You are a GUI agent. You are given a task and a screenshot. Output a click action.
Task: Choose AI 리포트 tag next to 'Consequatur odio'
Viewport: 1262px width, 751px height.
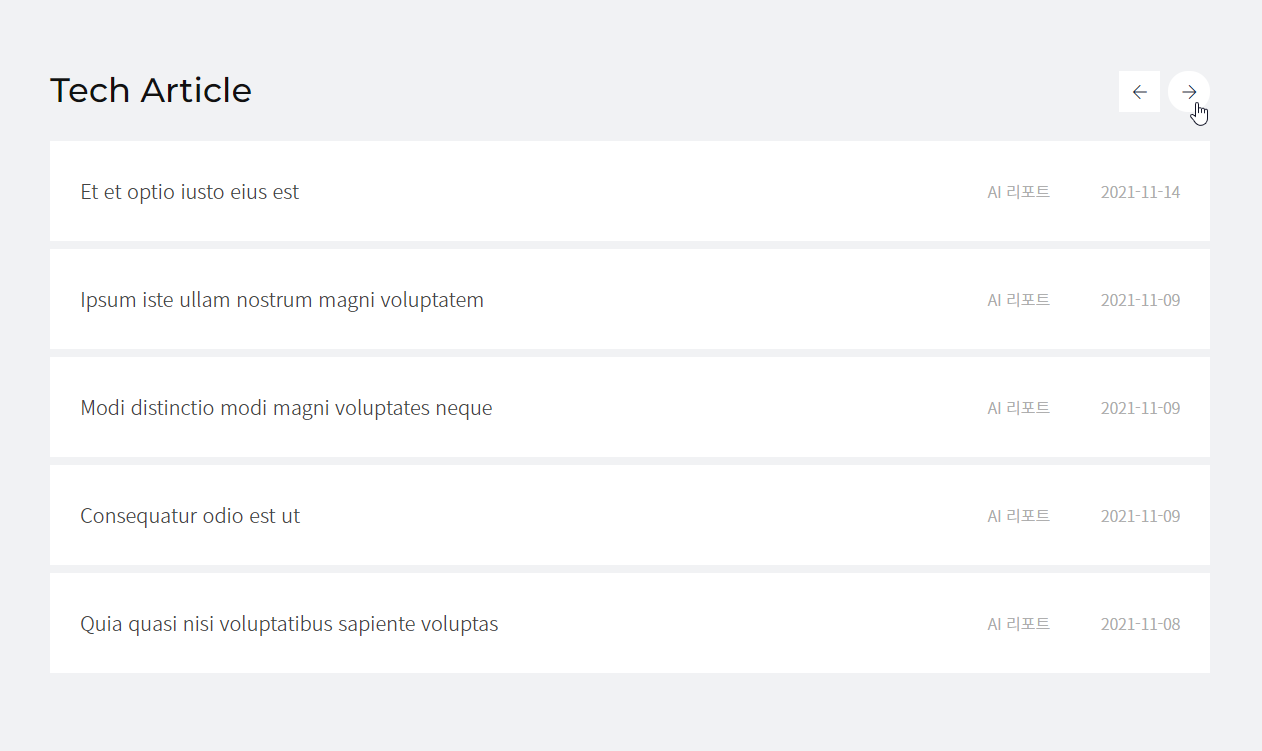pos(1018,516)
